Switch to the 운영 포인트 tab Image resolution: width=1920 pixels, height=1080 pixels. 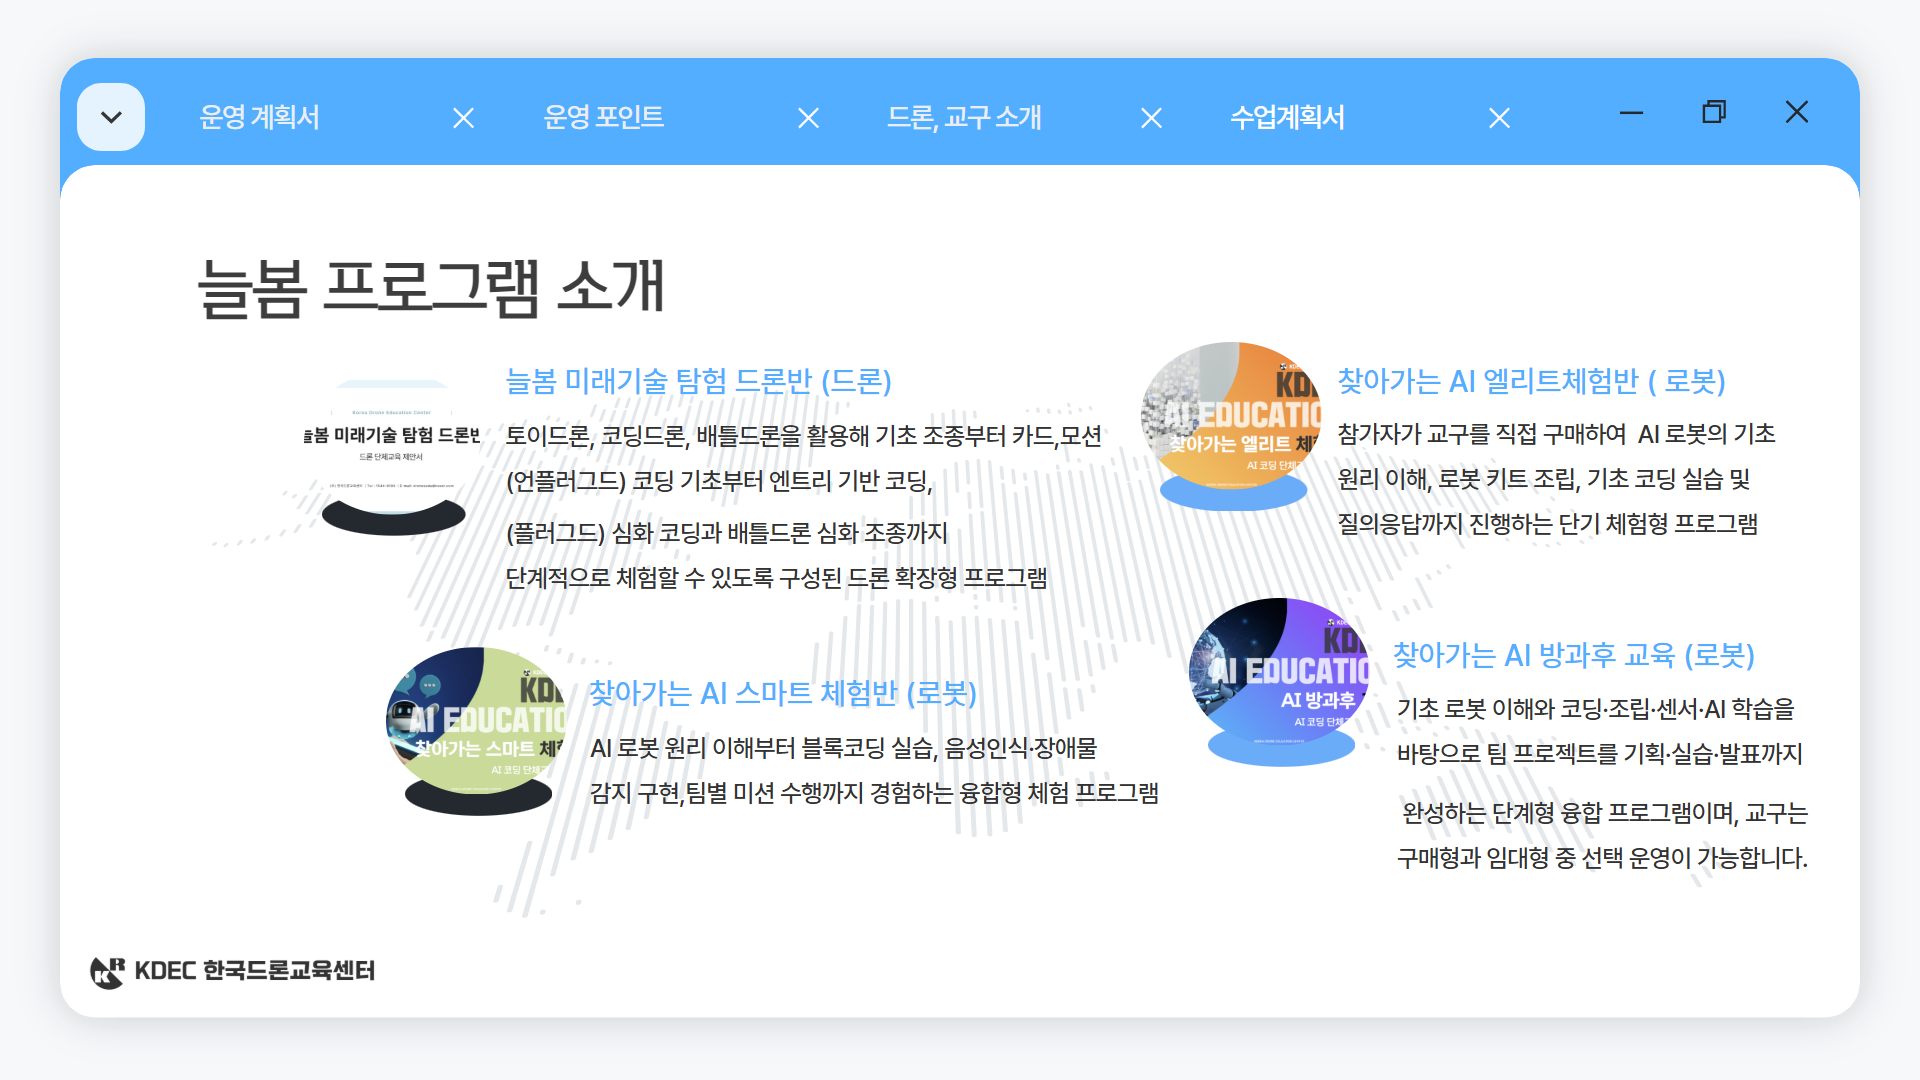pos(604,117)
